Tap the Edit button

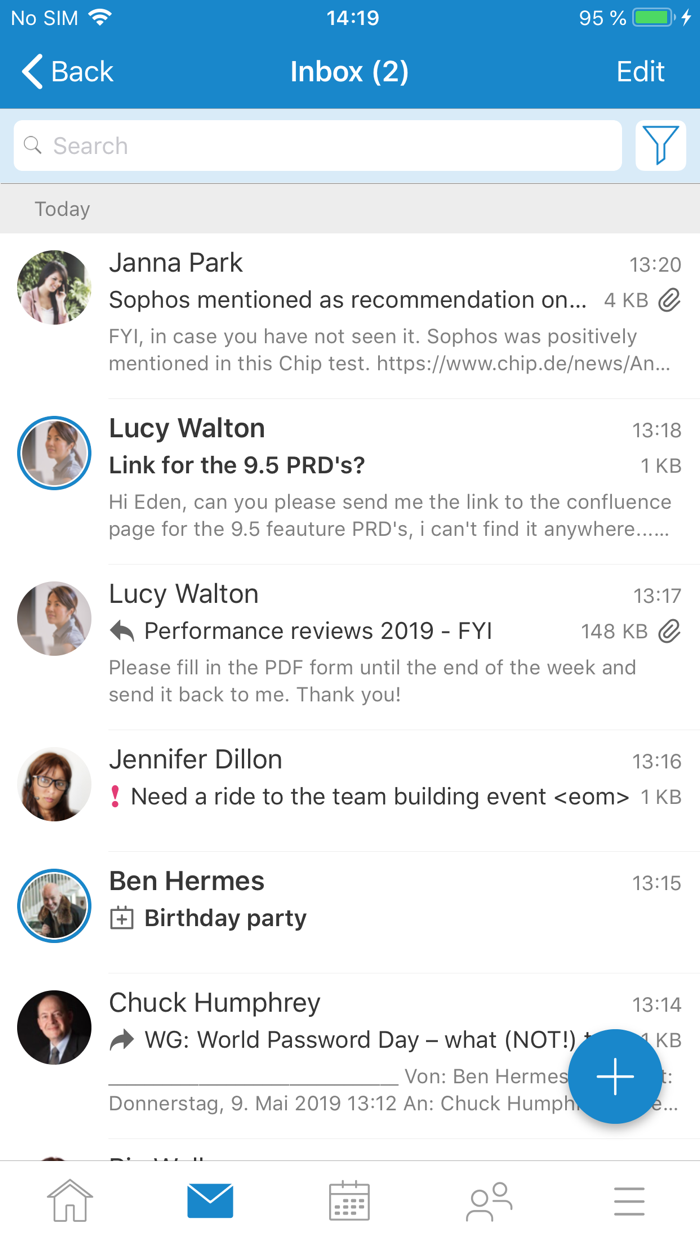coord(640,71)
